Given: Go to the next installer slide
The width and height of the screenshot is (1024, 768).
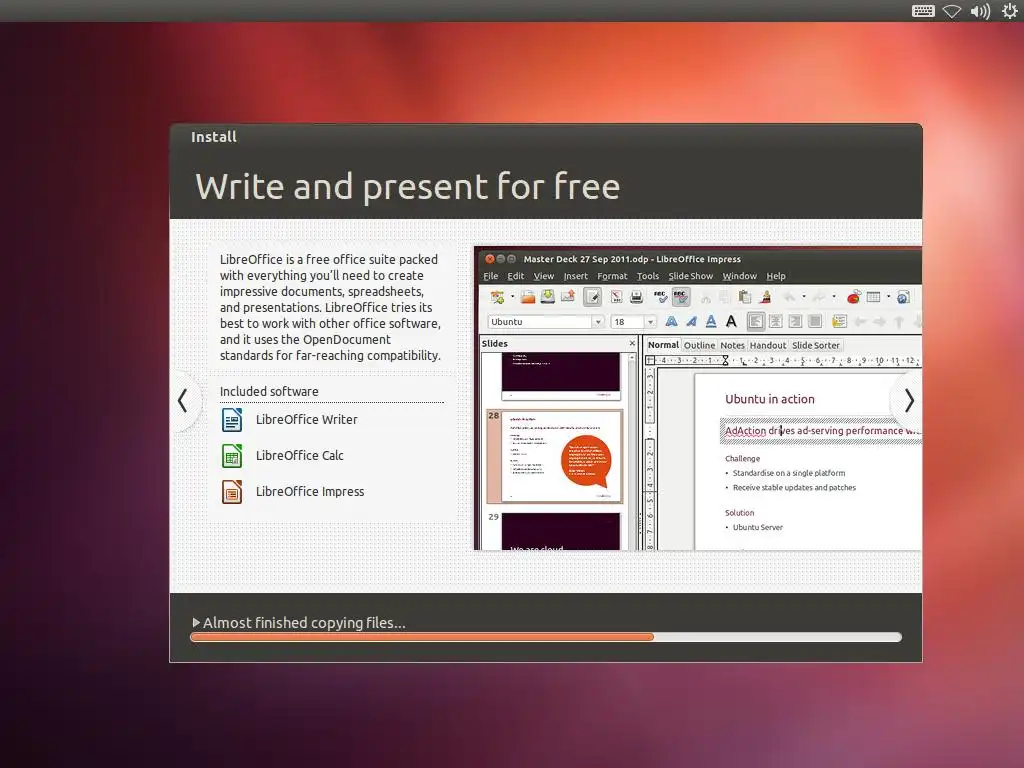Looking at the screenshot, I should 908,400.
